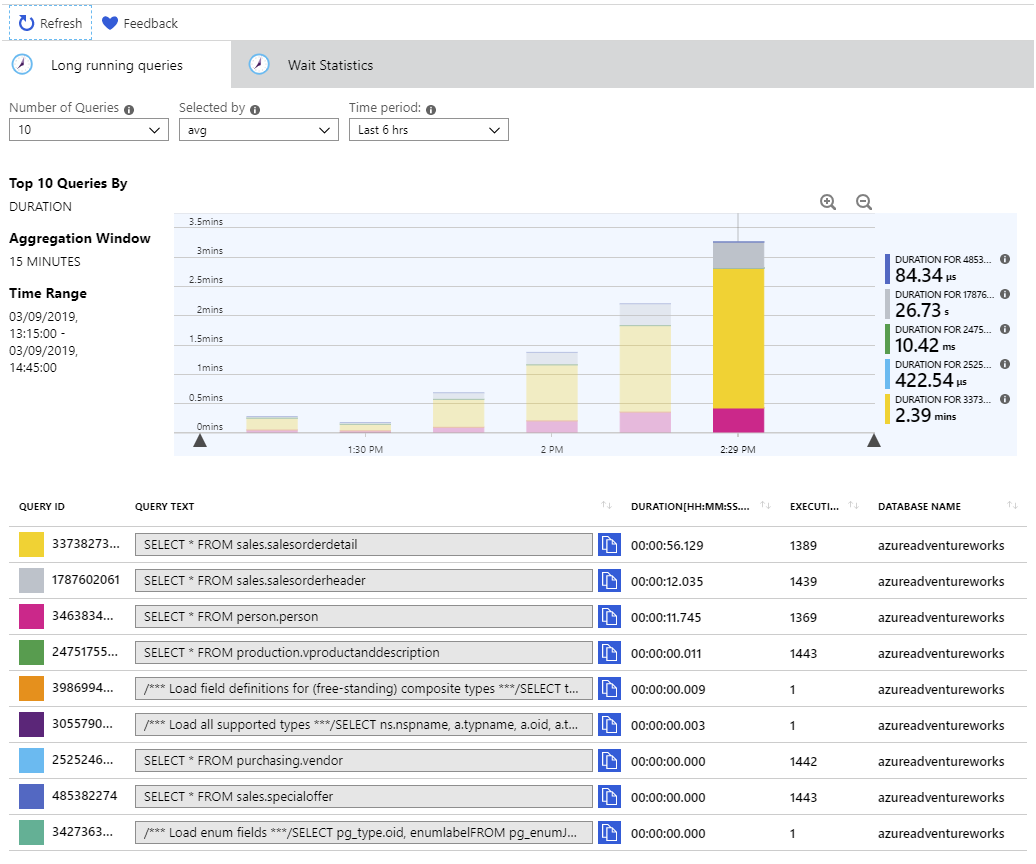Click query ID 1787602061
1036x864 pixels.
pyautogui.click(x=86, y=579)
